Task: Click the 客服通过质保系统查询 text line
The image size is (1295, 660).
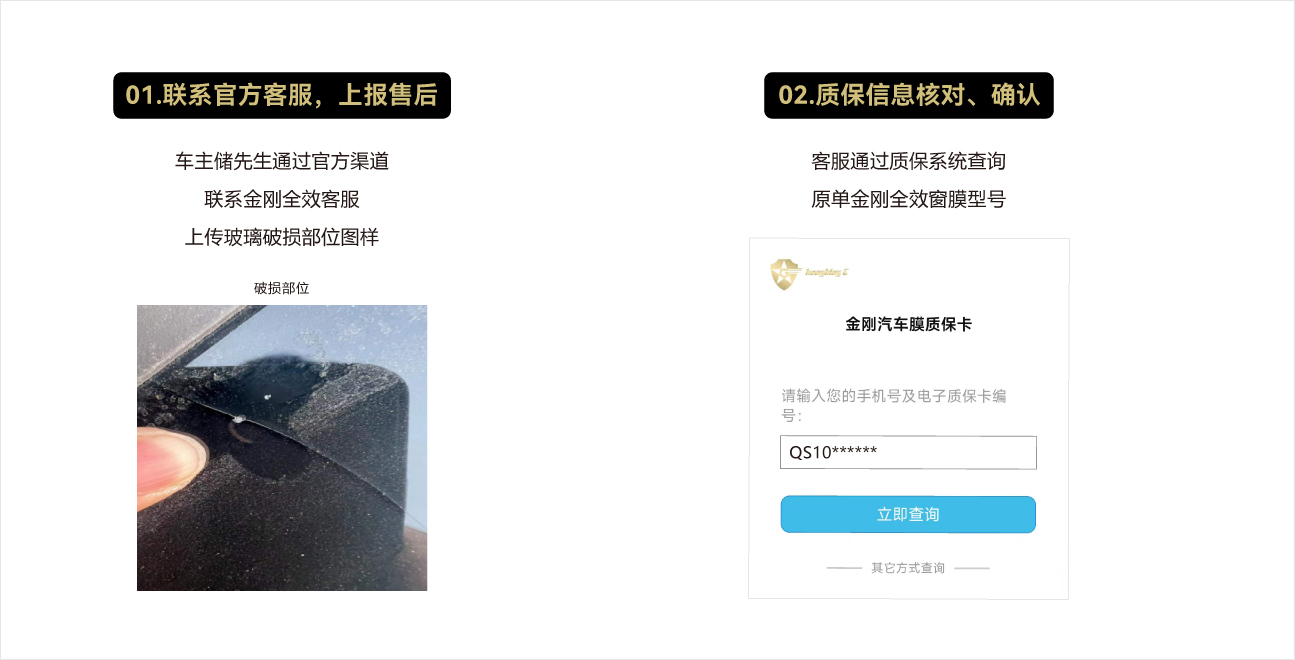Action: pos(908,161)
